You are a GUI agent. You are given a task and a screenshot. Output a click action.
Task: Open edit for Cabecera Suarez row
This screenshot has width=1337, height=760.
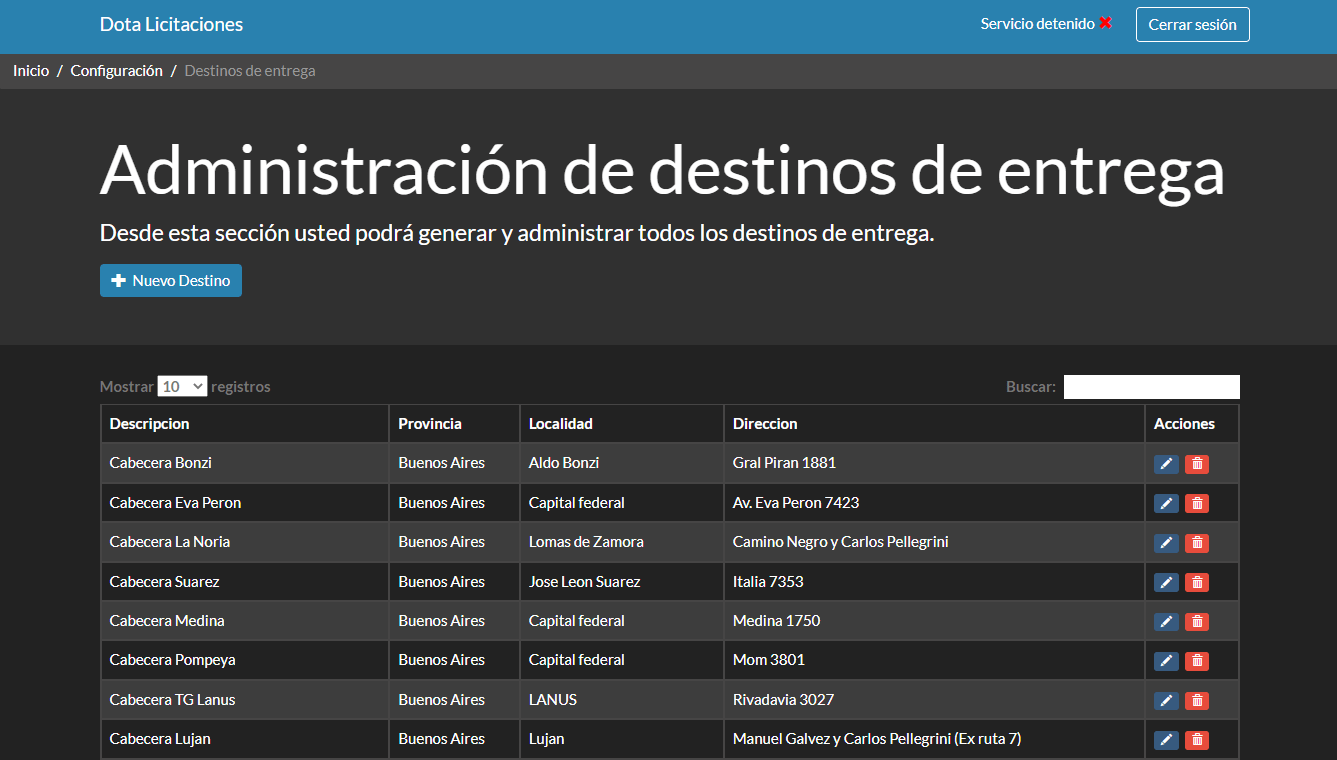(x=1166, y=582)
